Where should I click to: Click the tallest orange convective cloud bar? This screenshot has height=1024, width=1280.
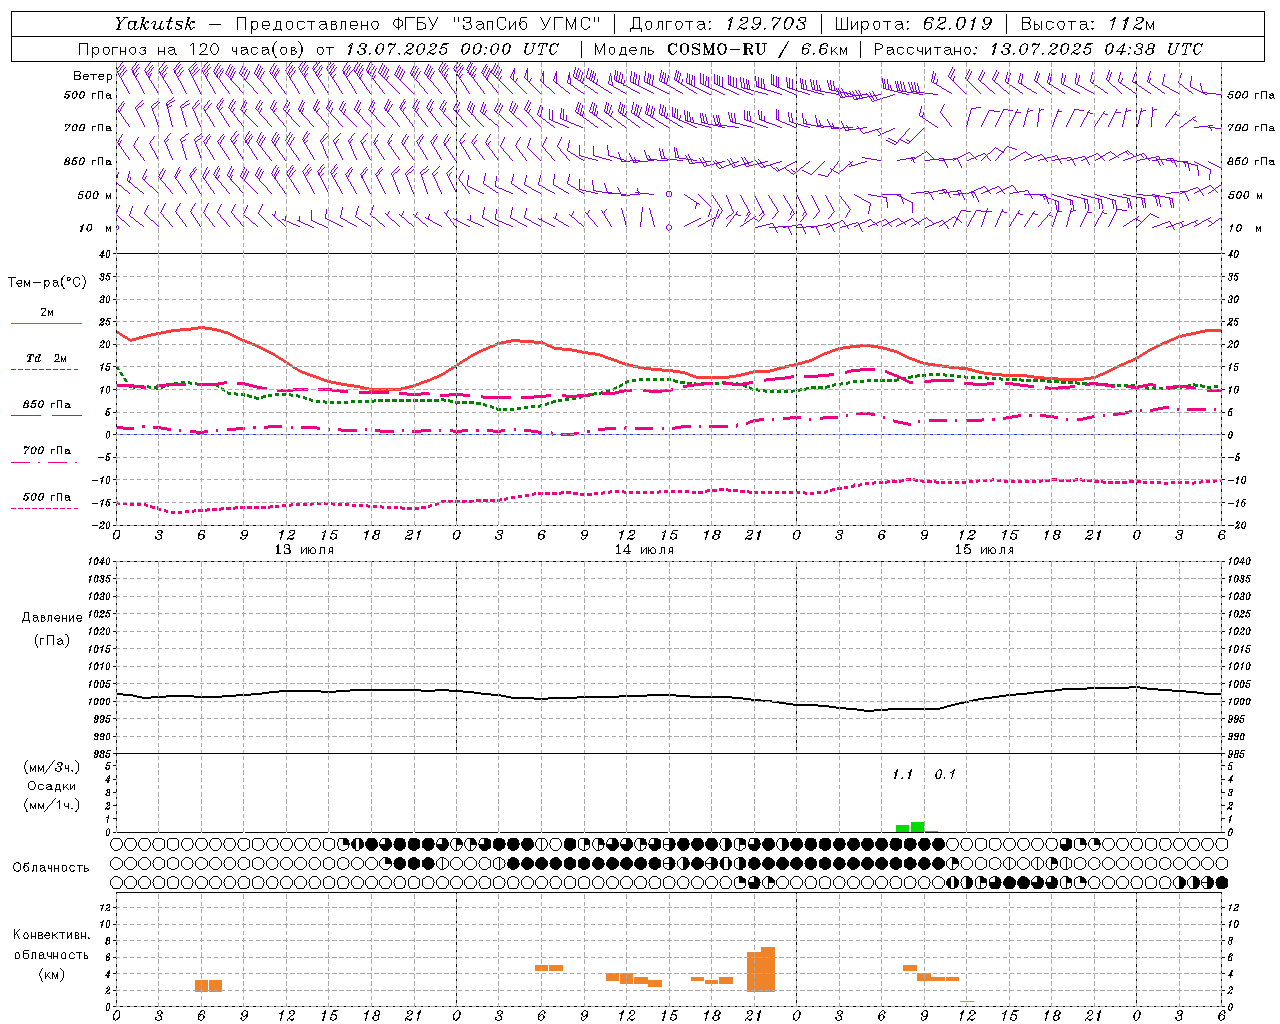768,969
